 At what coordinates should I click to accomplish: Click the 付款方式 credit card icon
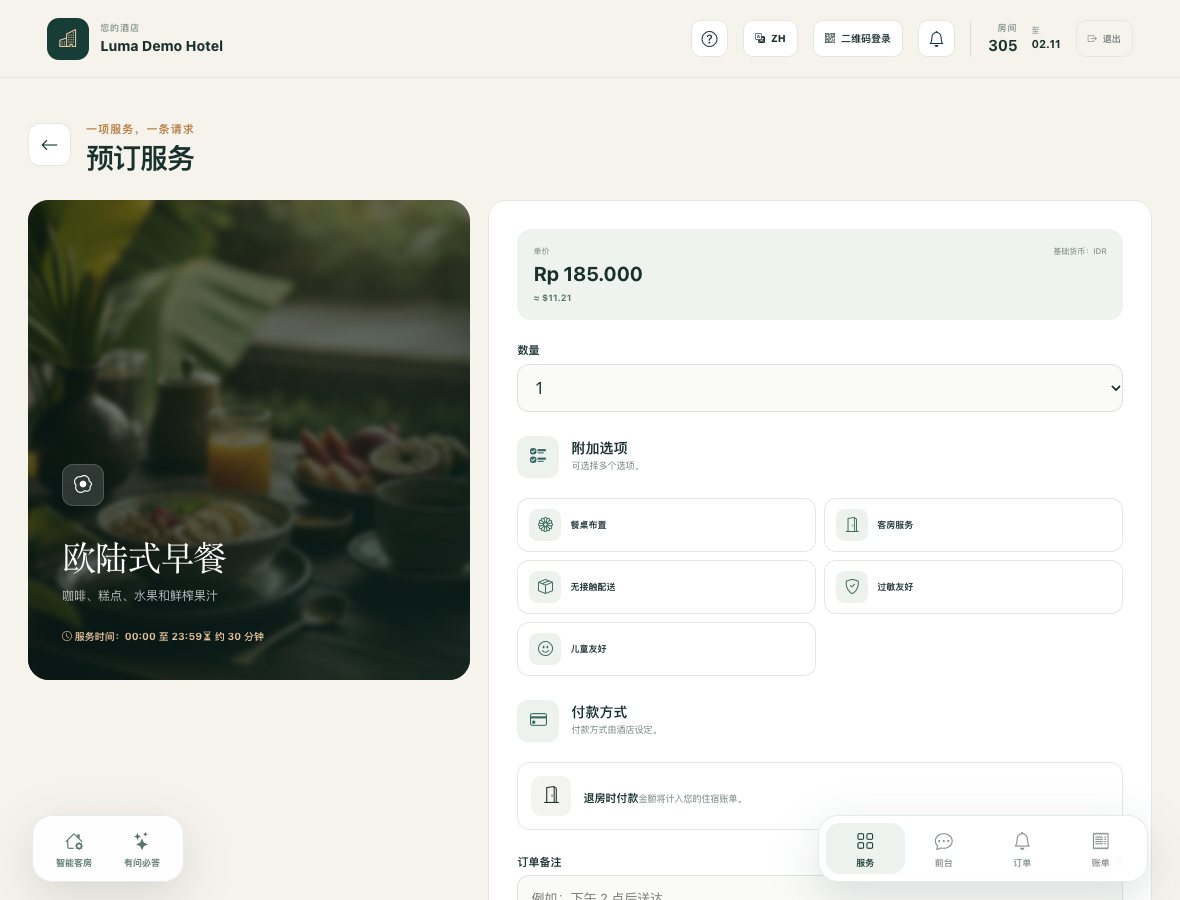[x=538, y=720]
